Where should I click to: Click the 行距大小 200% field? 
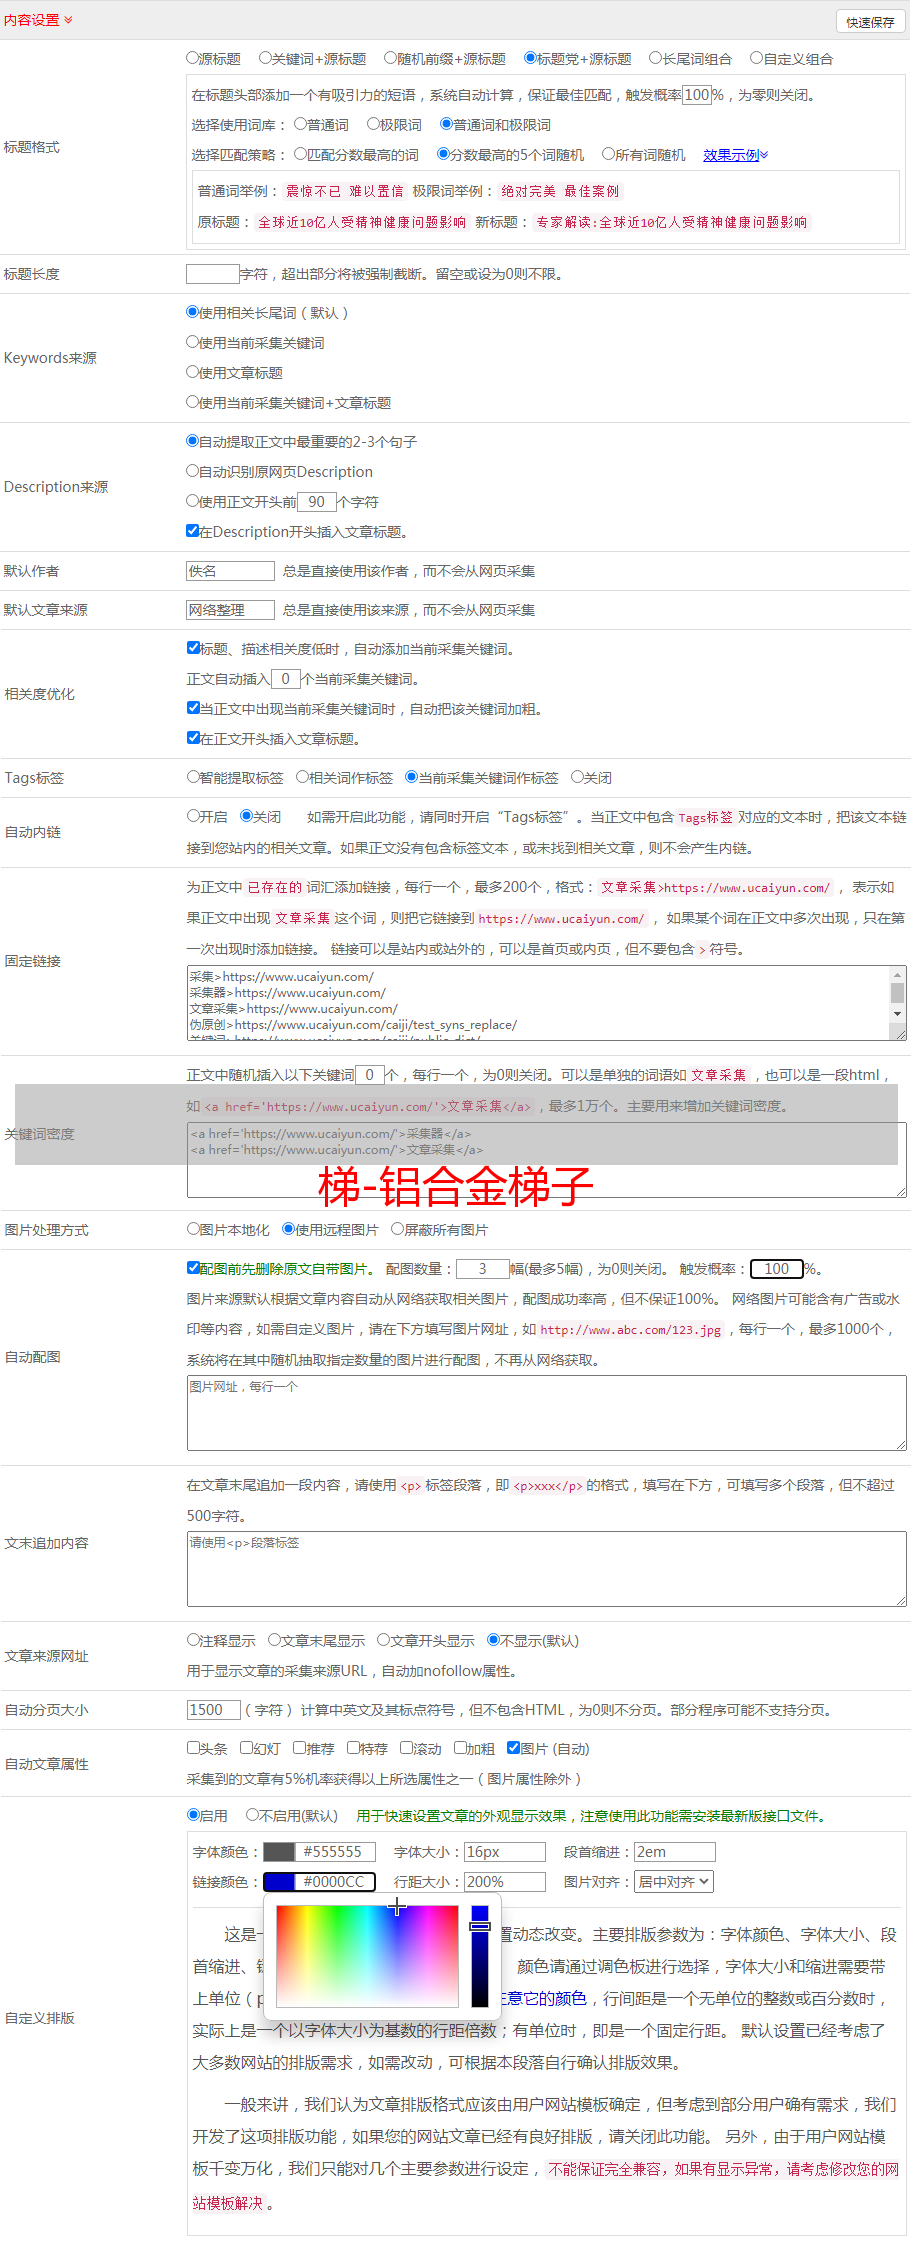coord(505,1882)
